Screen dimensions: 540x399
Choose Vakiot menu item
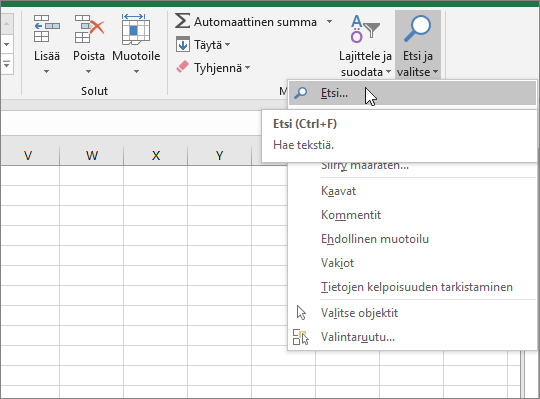click(x=337, y=263)
